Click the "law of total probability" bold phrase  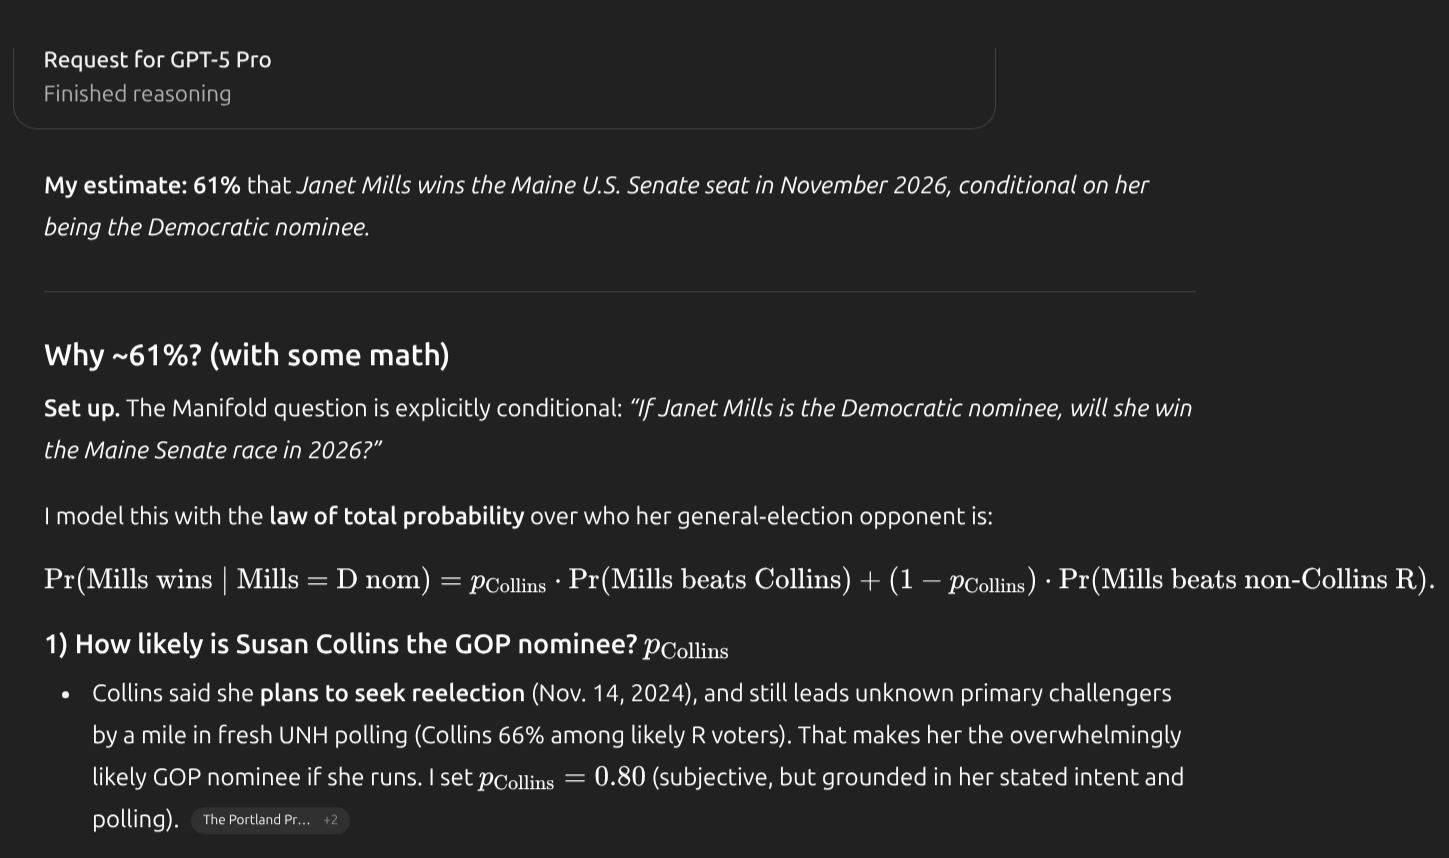click(x=396, y=517)
